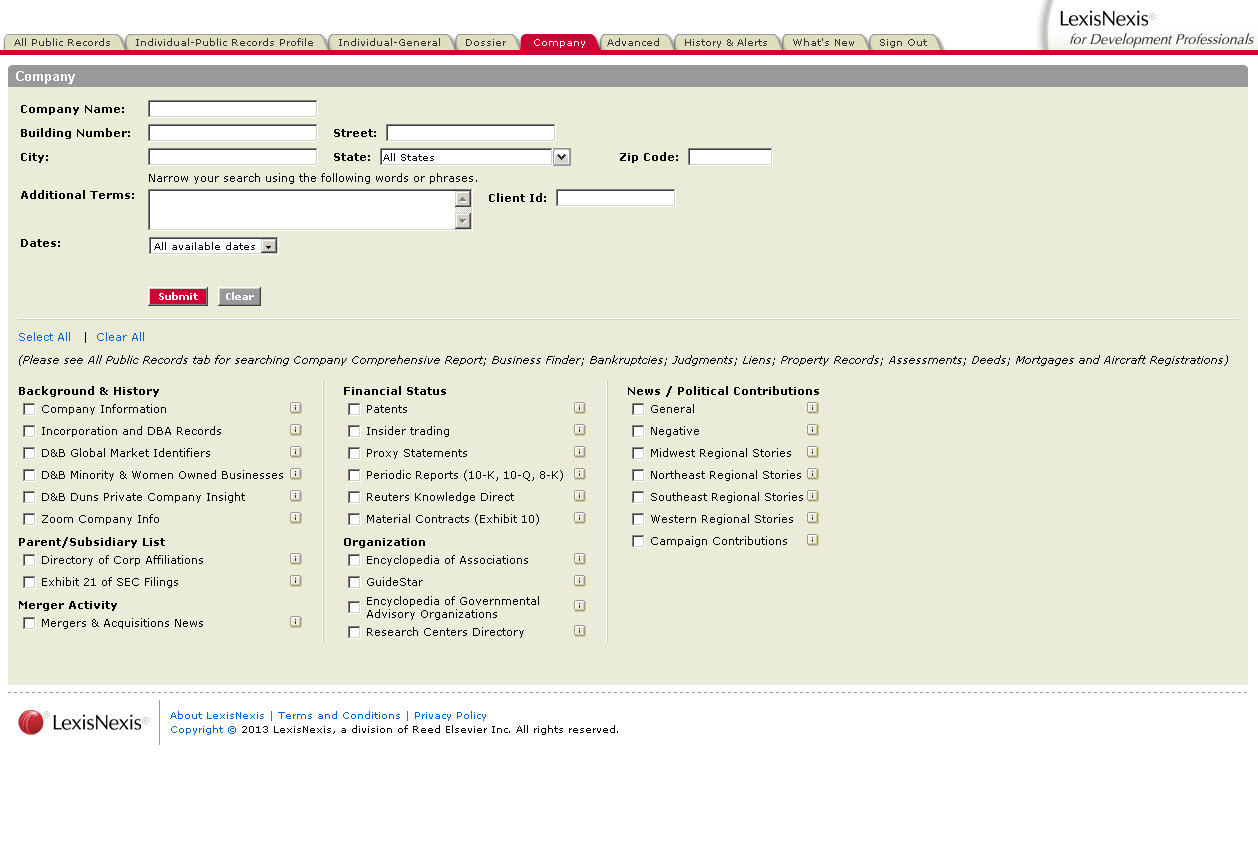Open info for Directory of Corp Affiliations
Image resolution: width=1258 pixels, height=845 pixels.
pyautogui.click(x=296, y=559)
